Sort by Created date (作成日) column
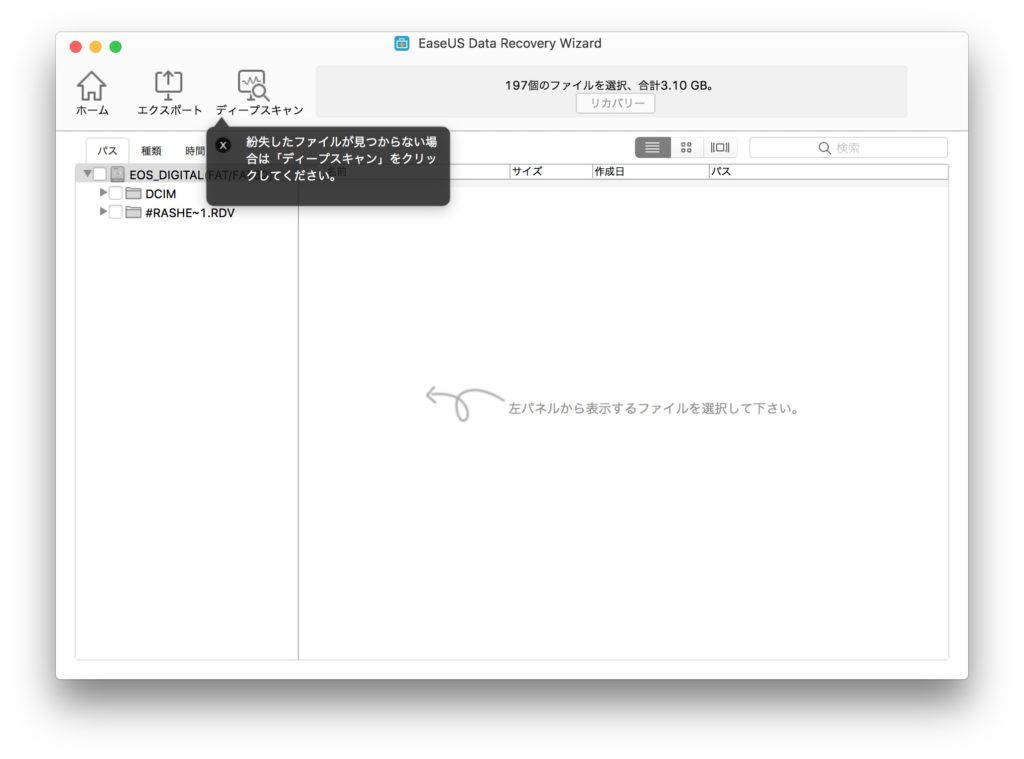1024x759 pixels. (650, 171)
